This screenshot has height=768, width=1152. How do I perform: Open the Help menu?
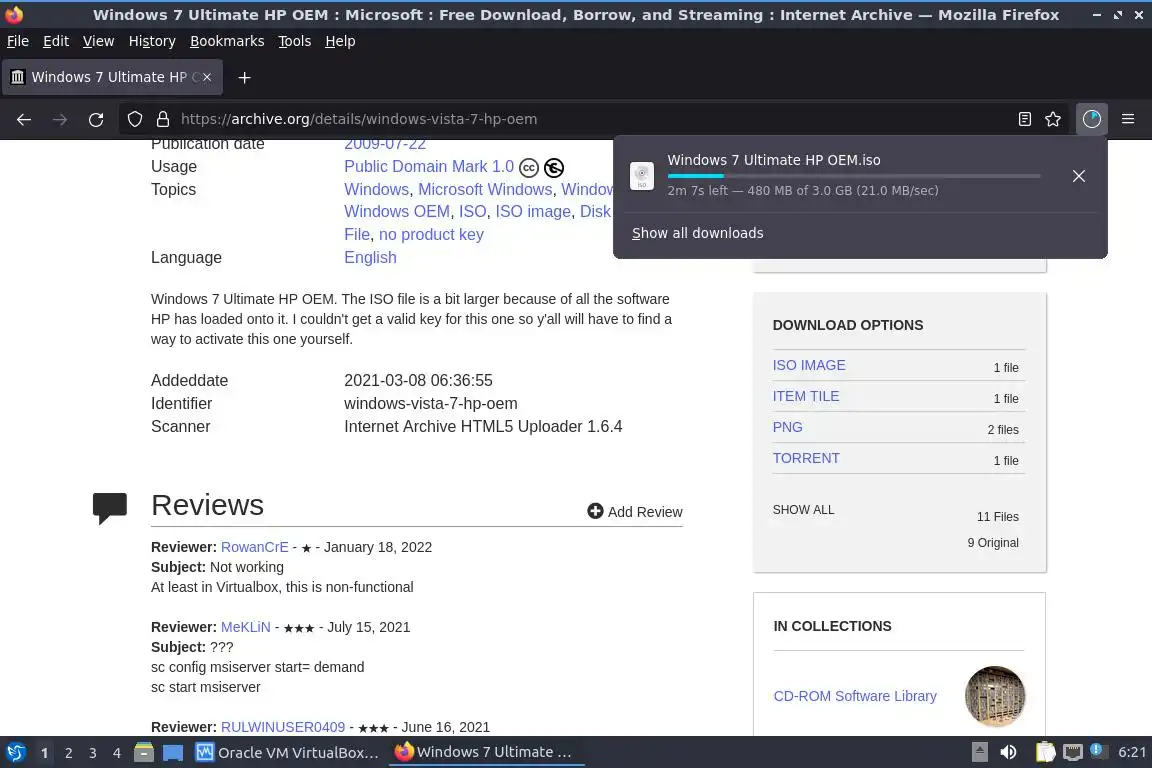pos(340,41)
